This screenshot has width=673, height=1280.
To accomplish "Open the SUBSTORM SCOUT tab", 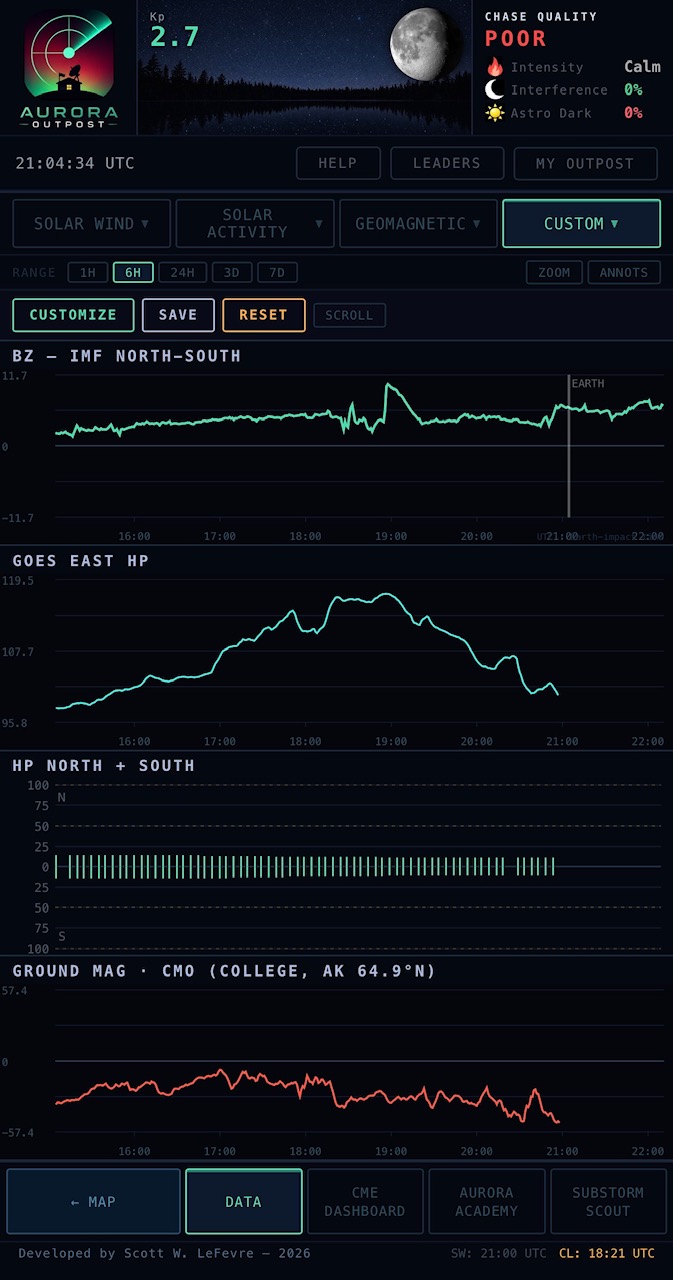I will (x=608, y=1201).
